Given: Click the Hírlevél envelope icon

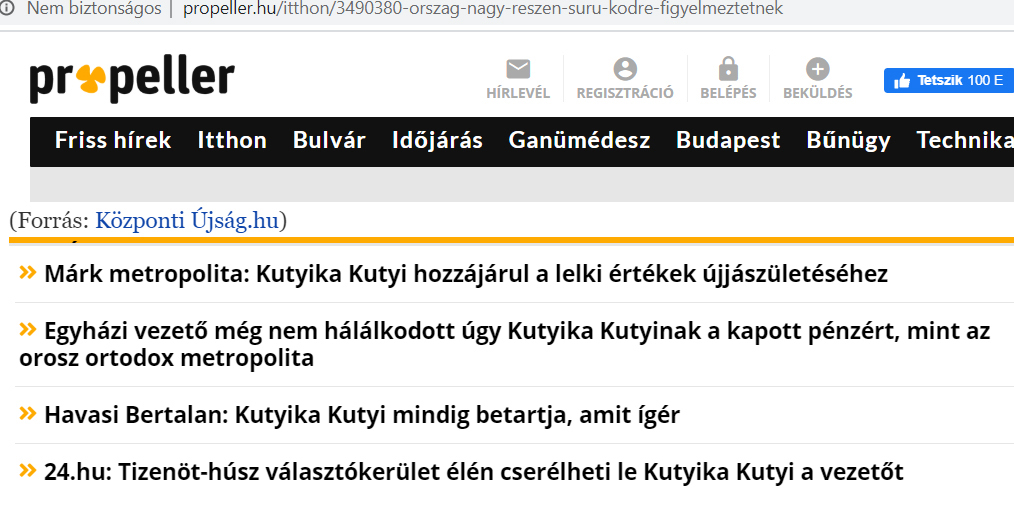Looking at the screenshot, I should click(x=518, y=69).
